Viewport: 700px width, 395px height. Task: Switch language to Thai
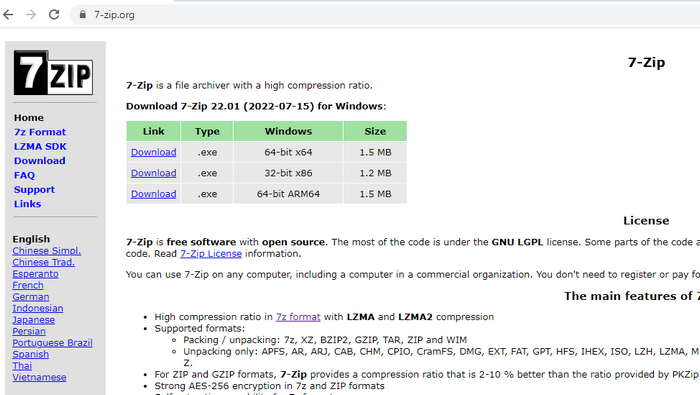coord(22,366)
